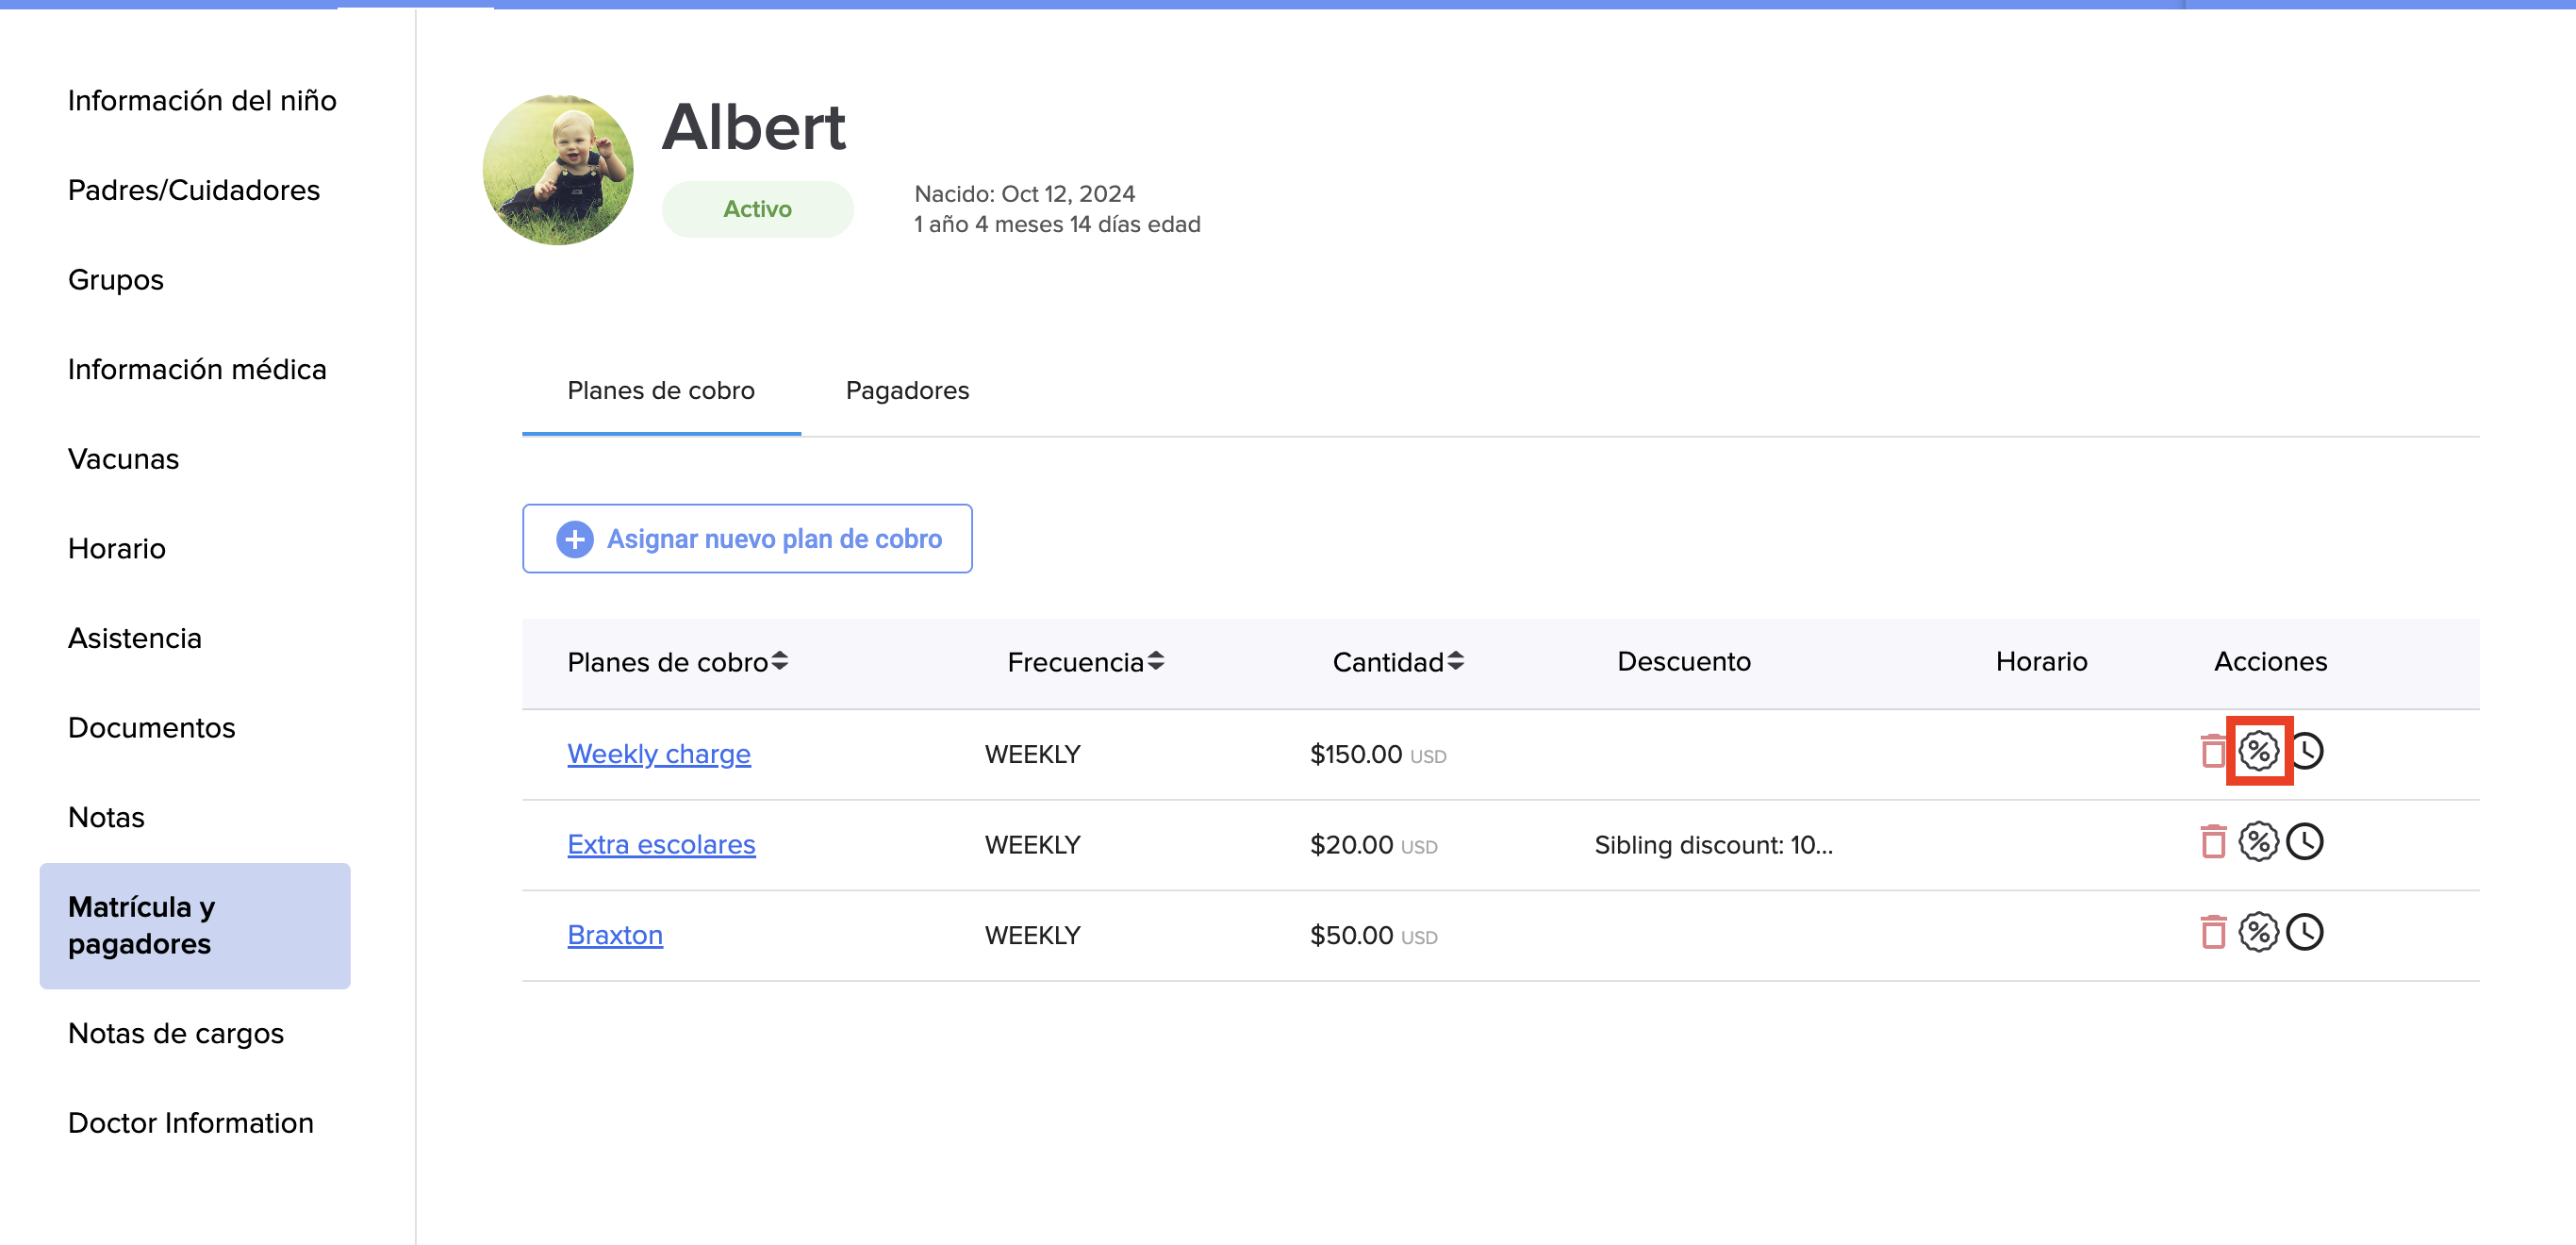Viewport: 2576px width, 1245px height.
Task: Select the Planes de cobro tab
Action: point(660,391)
